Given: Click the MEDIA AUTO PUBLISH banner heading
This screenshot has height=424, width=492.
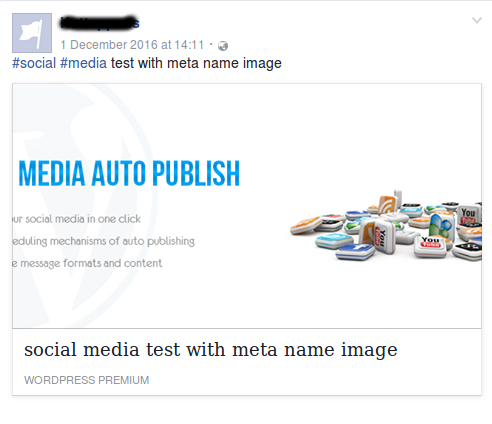Looking at the screenshot, I should [x=129, y=173].
